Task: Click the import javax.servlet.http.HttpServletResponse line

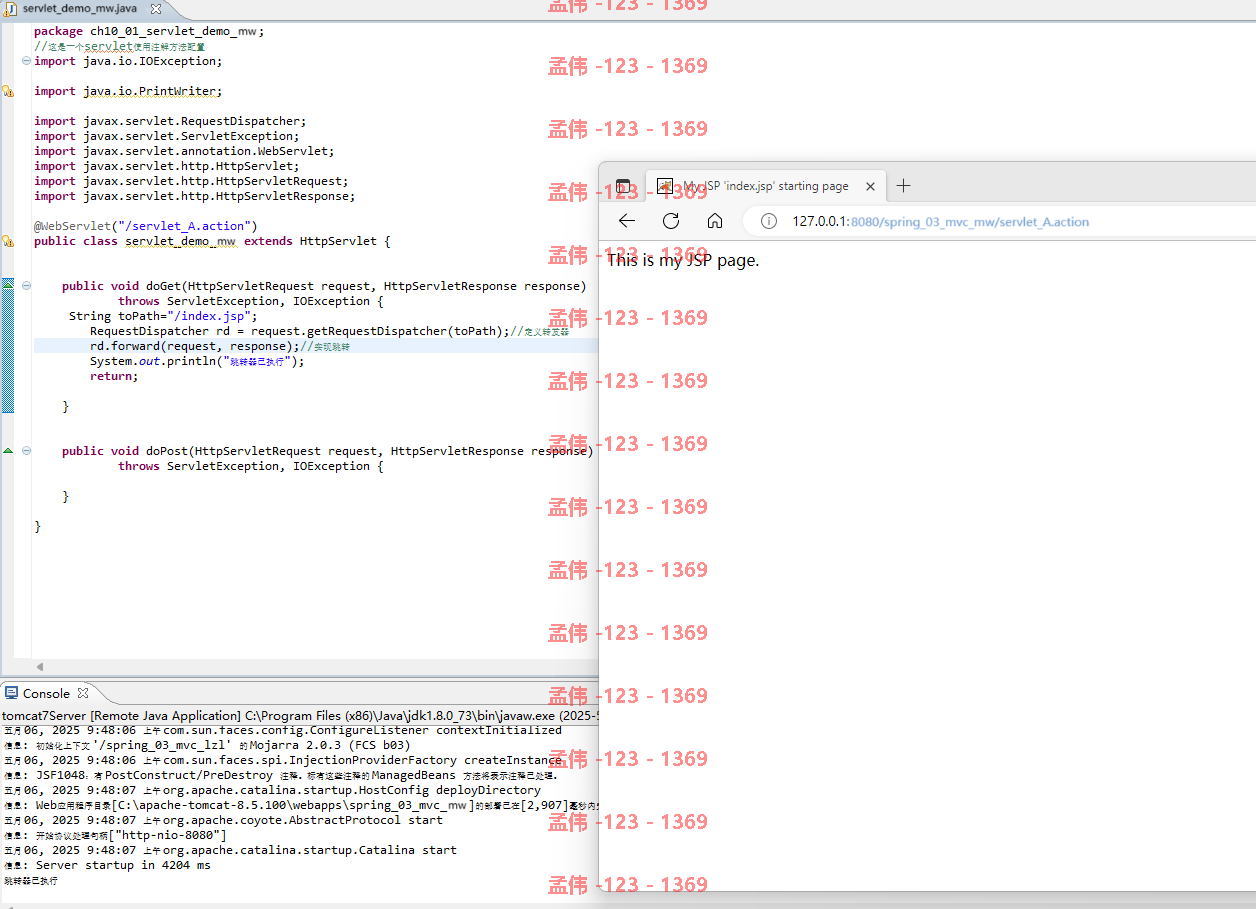Action: pos(195,196)
